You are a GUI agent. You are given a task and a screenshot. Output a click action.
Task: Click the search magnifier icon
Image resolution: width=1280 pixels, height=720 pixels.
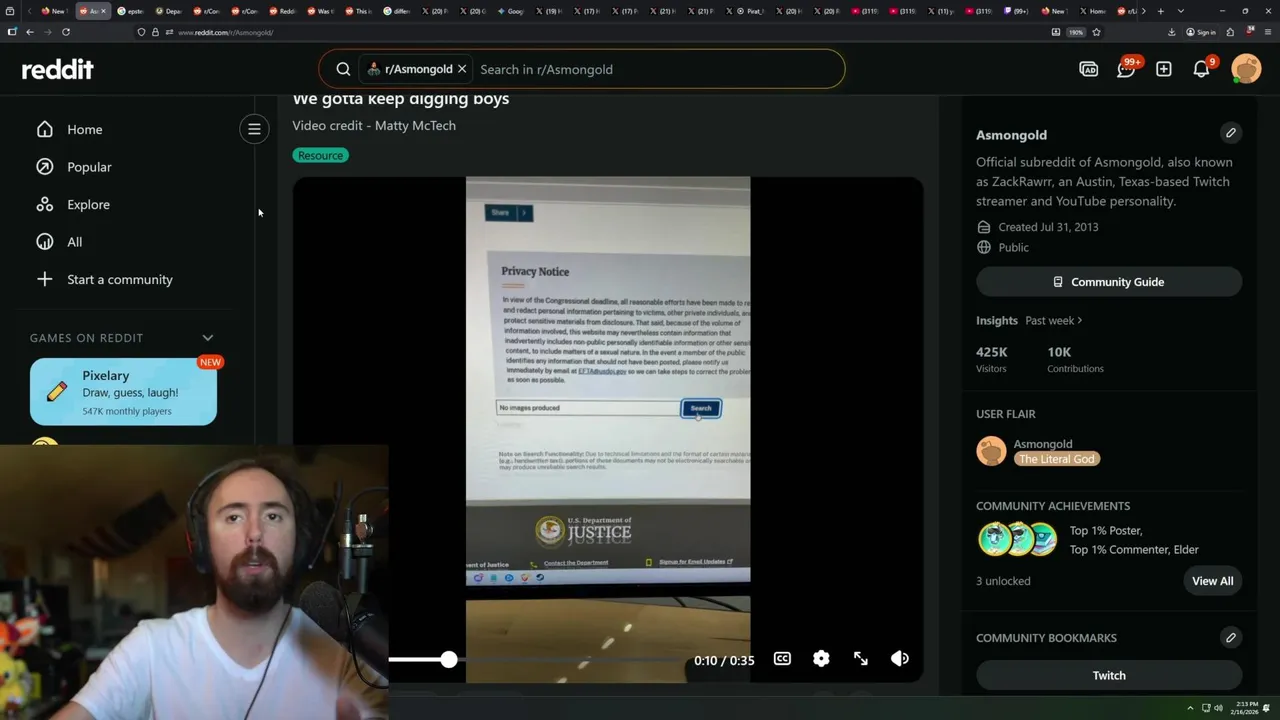(343, 69)
